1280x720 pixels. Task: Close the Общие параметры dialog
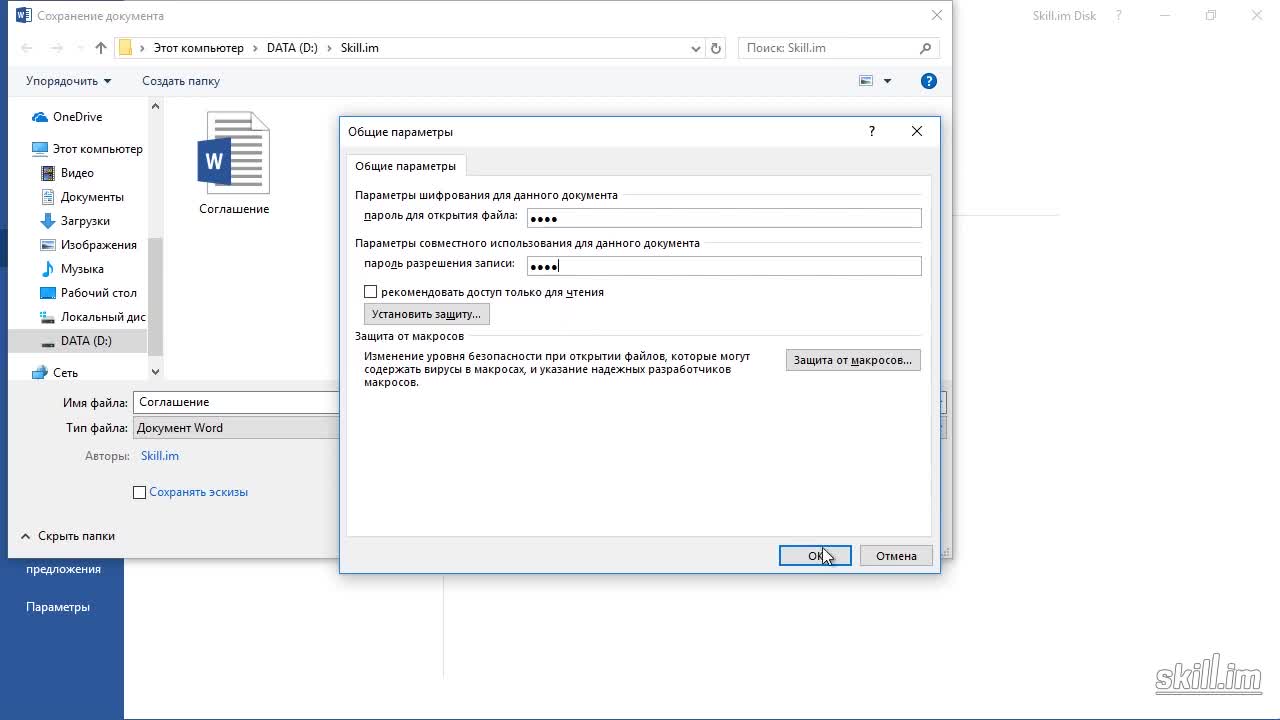[x=917, y=131]
